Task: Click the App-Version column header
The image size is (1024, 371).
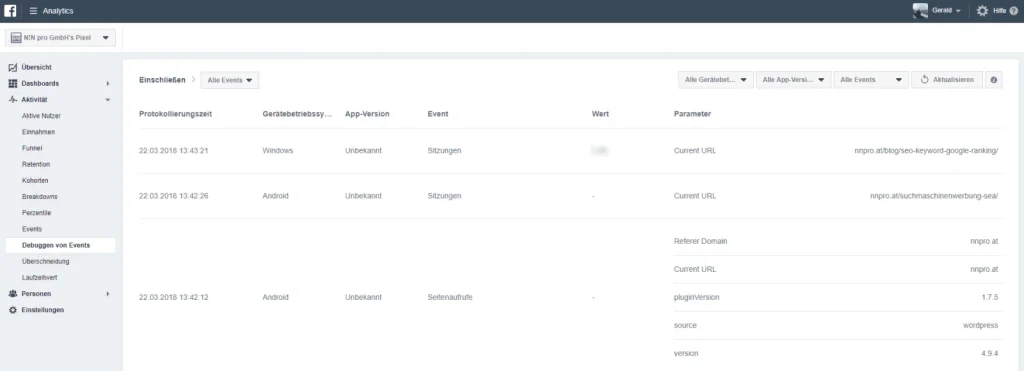Action: [367, 114]
